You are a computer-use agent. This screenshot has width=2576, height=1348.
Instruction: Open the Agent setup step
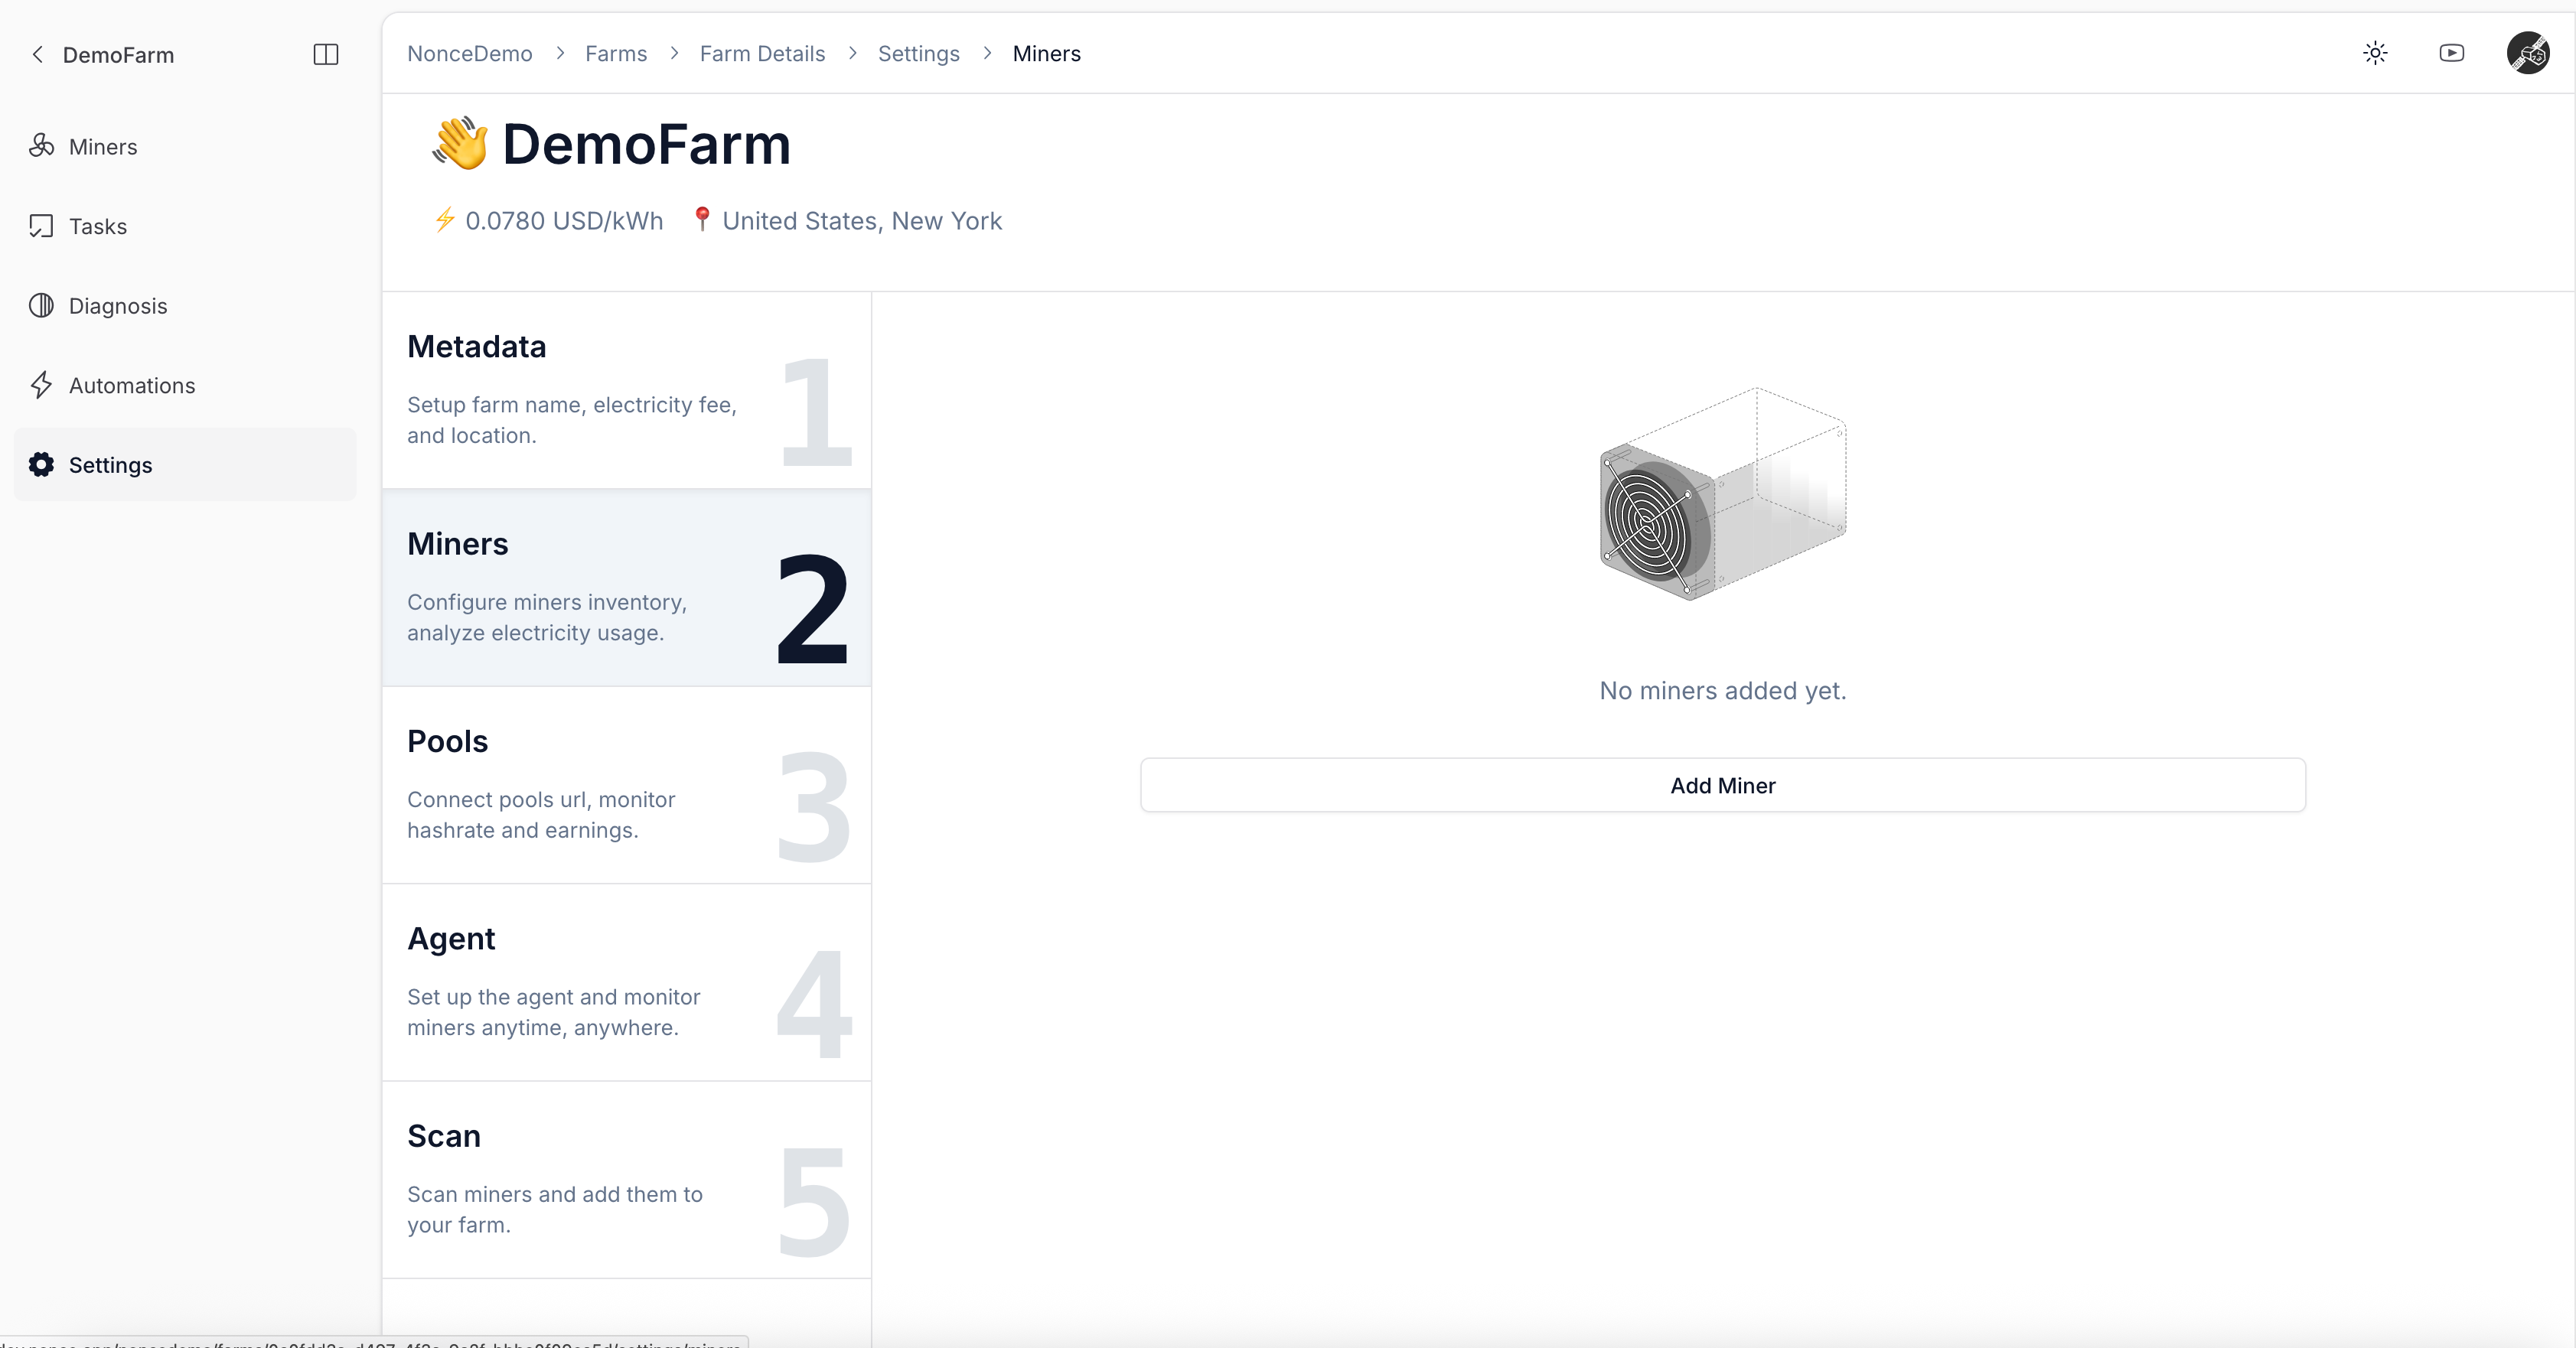626,982
